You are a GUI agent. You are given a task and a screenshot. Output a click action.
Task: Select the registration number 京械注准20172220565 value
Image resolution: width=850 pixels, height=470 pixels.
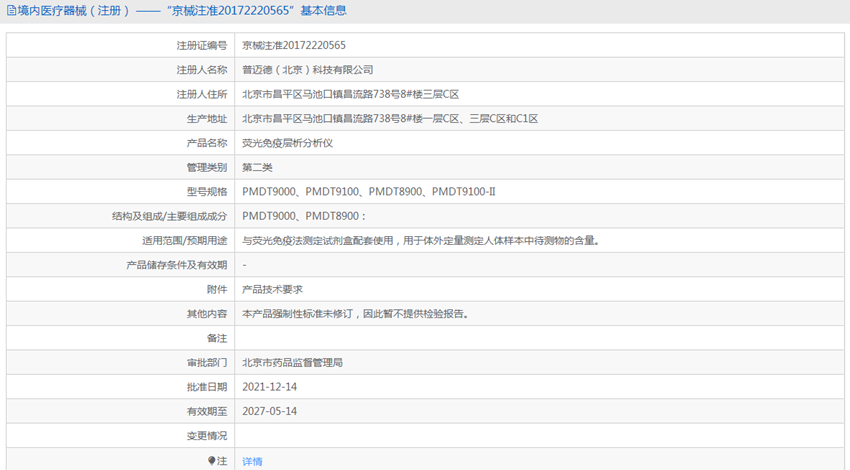pos(294,45)
